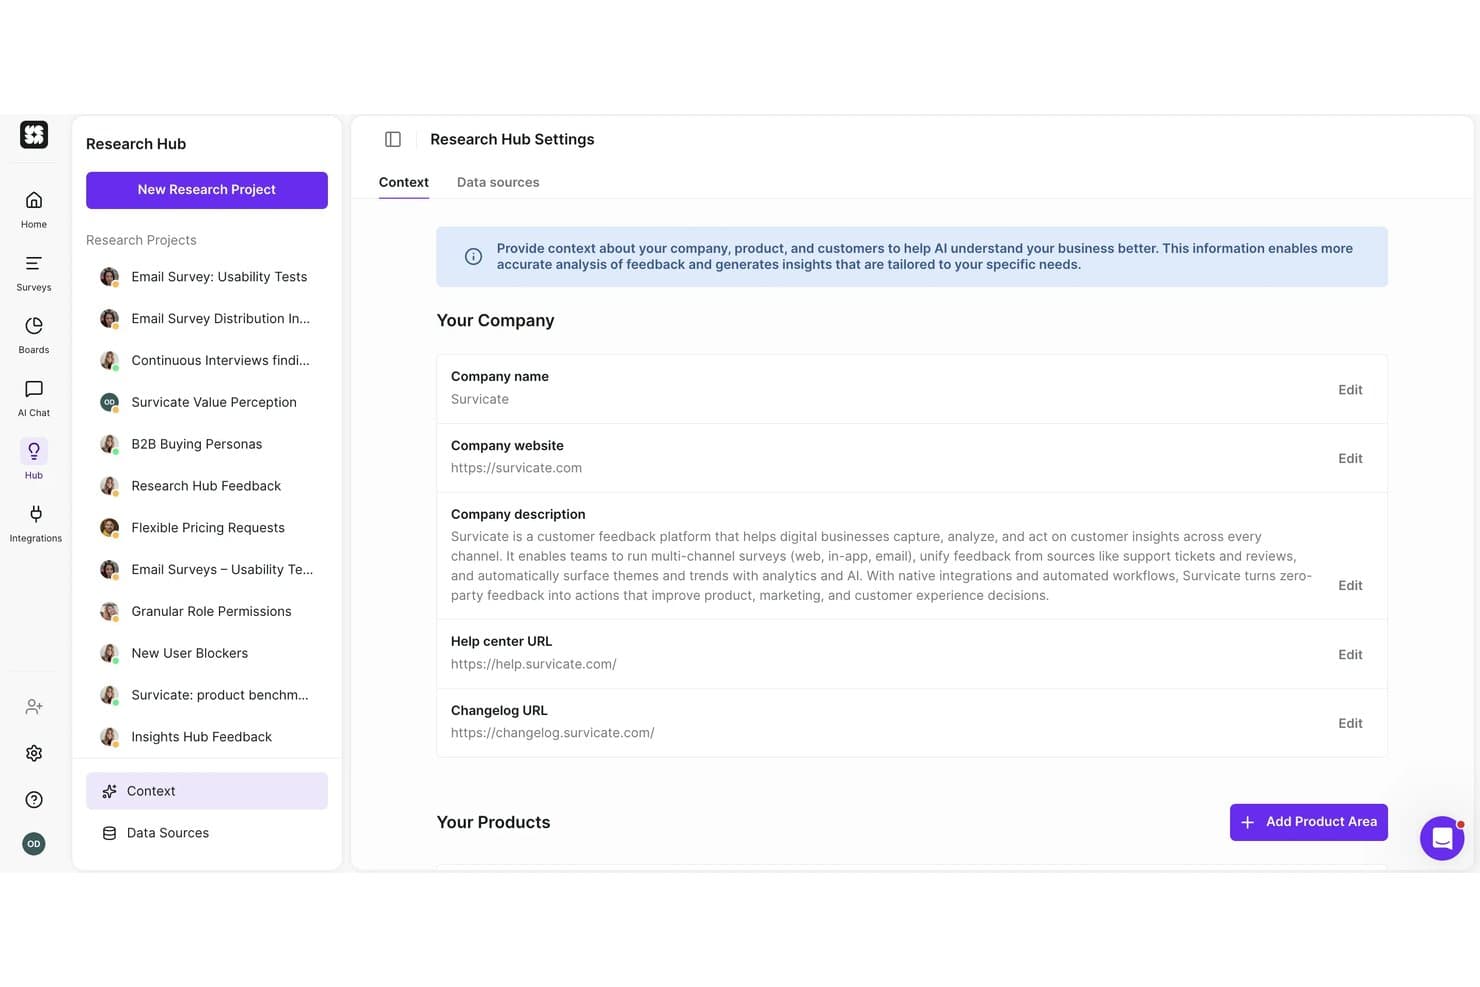Open Survicate Value Perception project

click(207, 403)
